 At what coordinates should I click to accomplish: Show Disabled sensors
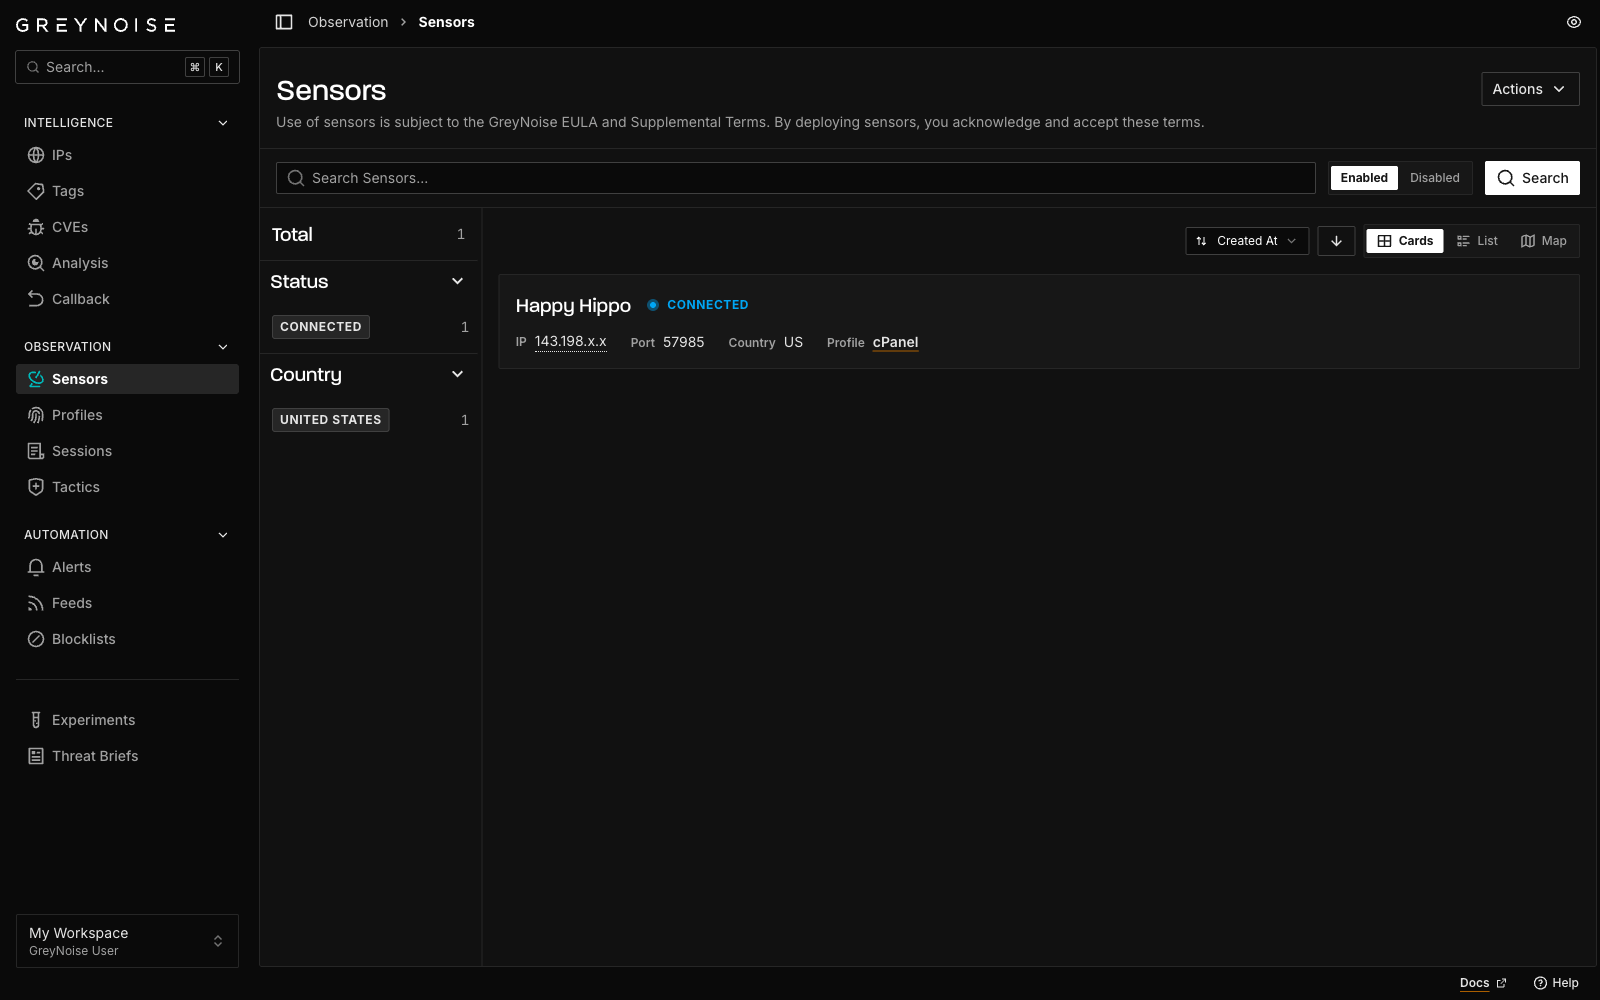(x=1435, y=178)
